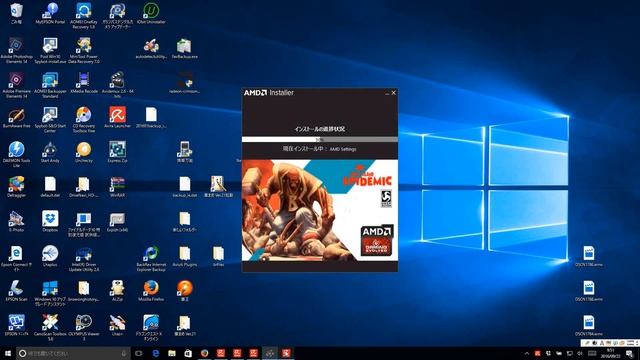Open Epson Connect site shortcut
The height and width of the screenshot is (360, 640).
coord(16,258)
